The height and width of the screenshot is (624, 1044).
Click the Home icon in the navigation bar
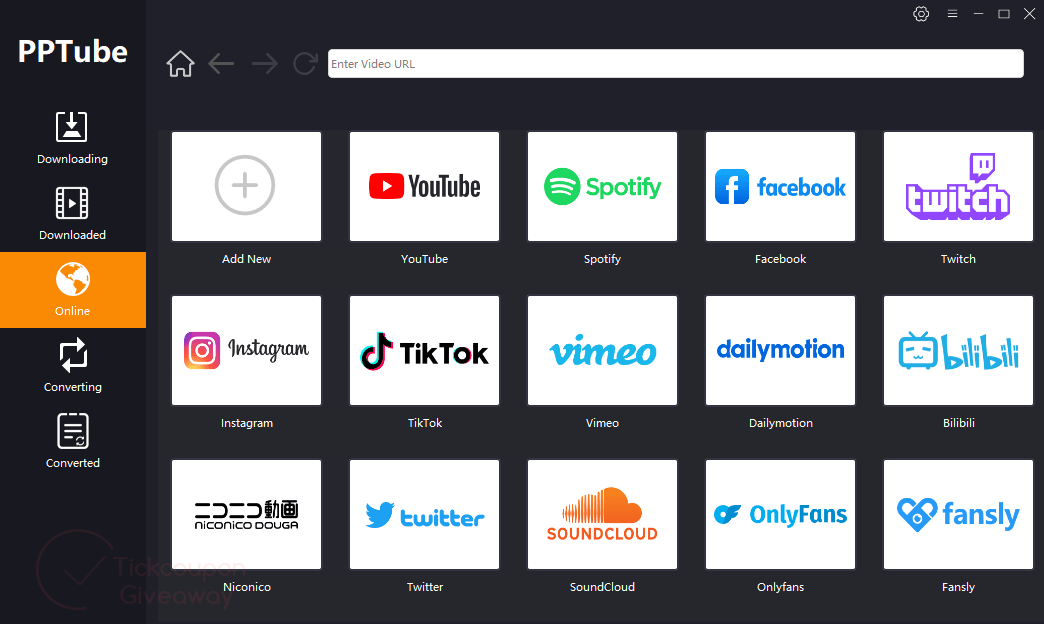pos(180,64)
